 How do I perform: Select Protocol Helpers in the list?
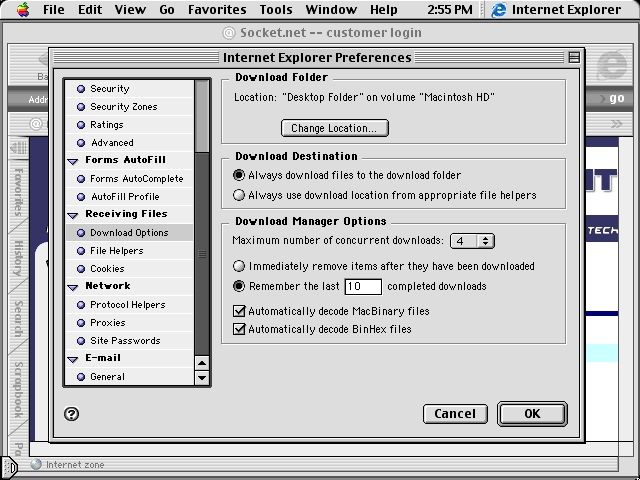pos(130,304)
